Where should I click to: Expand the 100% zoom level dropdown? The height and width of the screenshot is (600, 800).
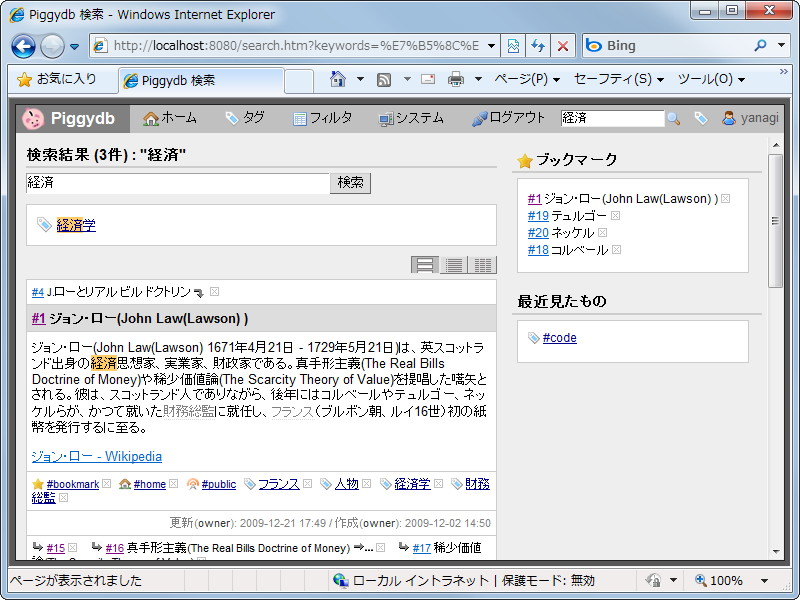point(764,581)
